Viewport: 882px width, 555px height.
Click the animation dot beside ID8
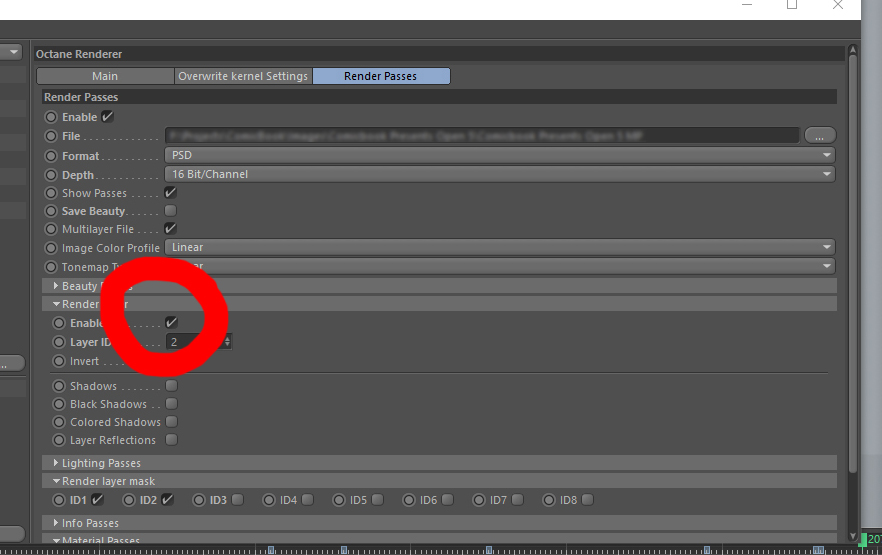click(549, 500)
